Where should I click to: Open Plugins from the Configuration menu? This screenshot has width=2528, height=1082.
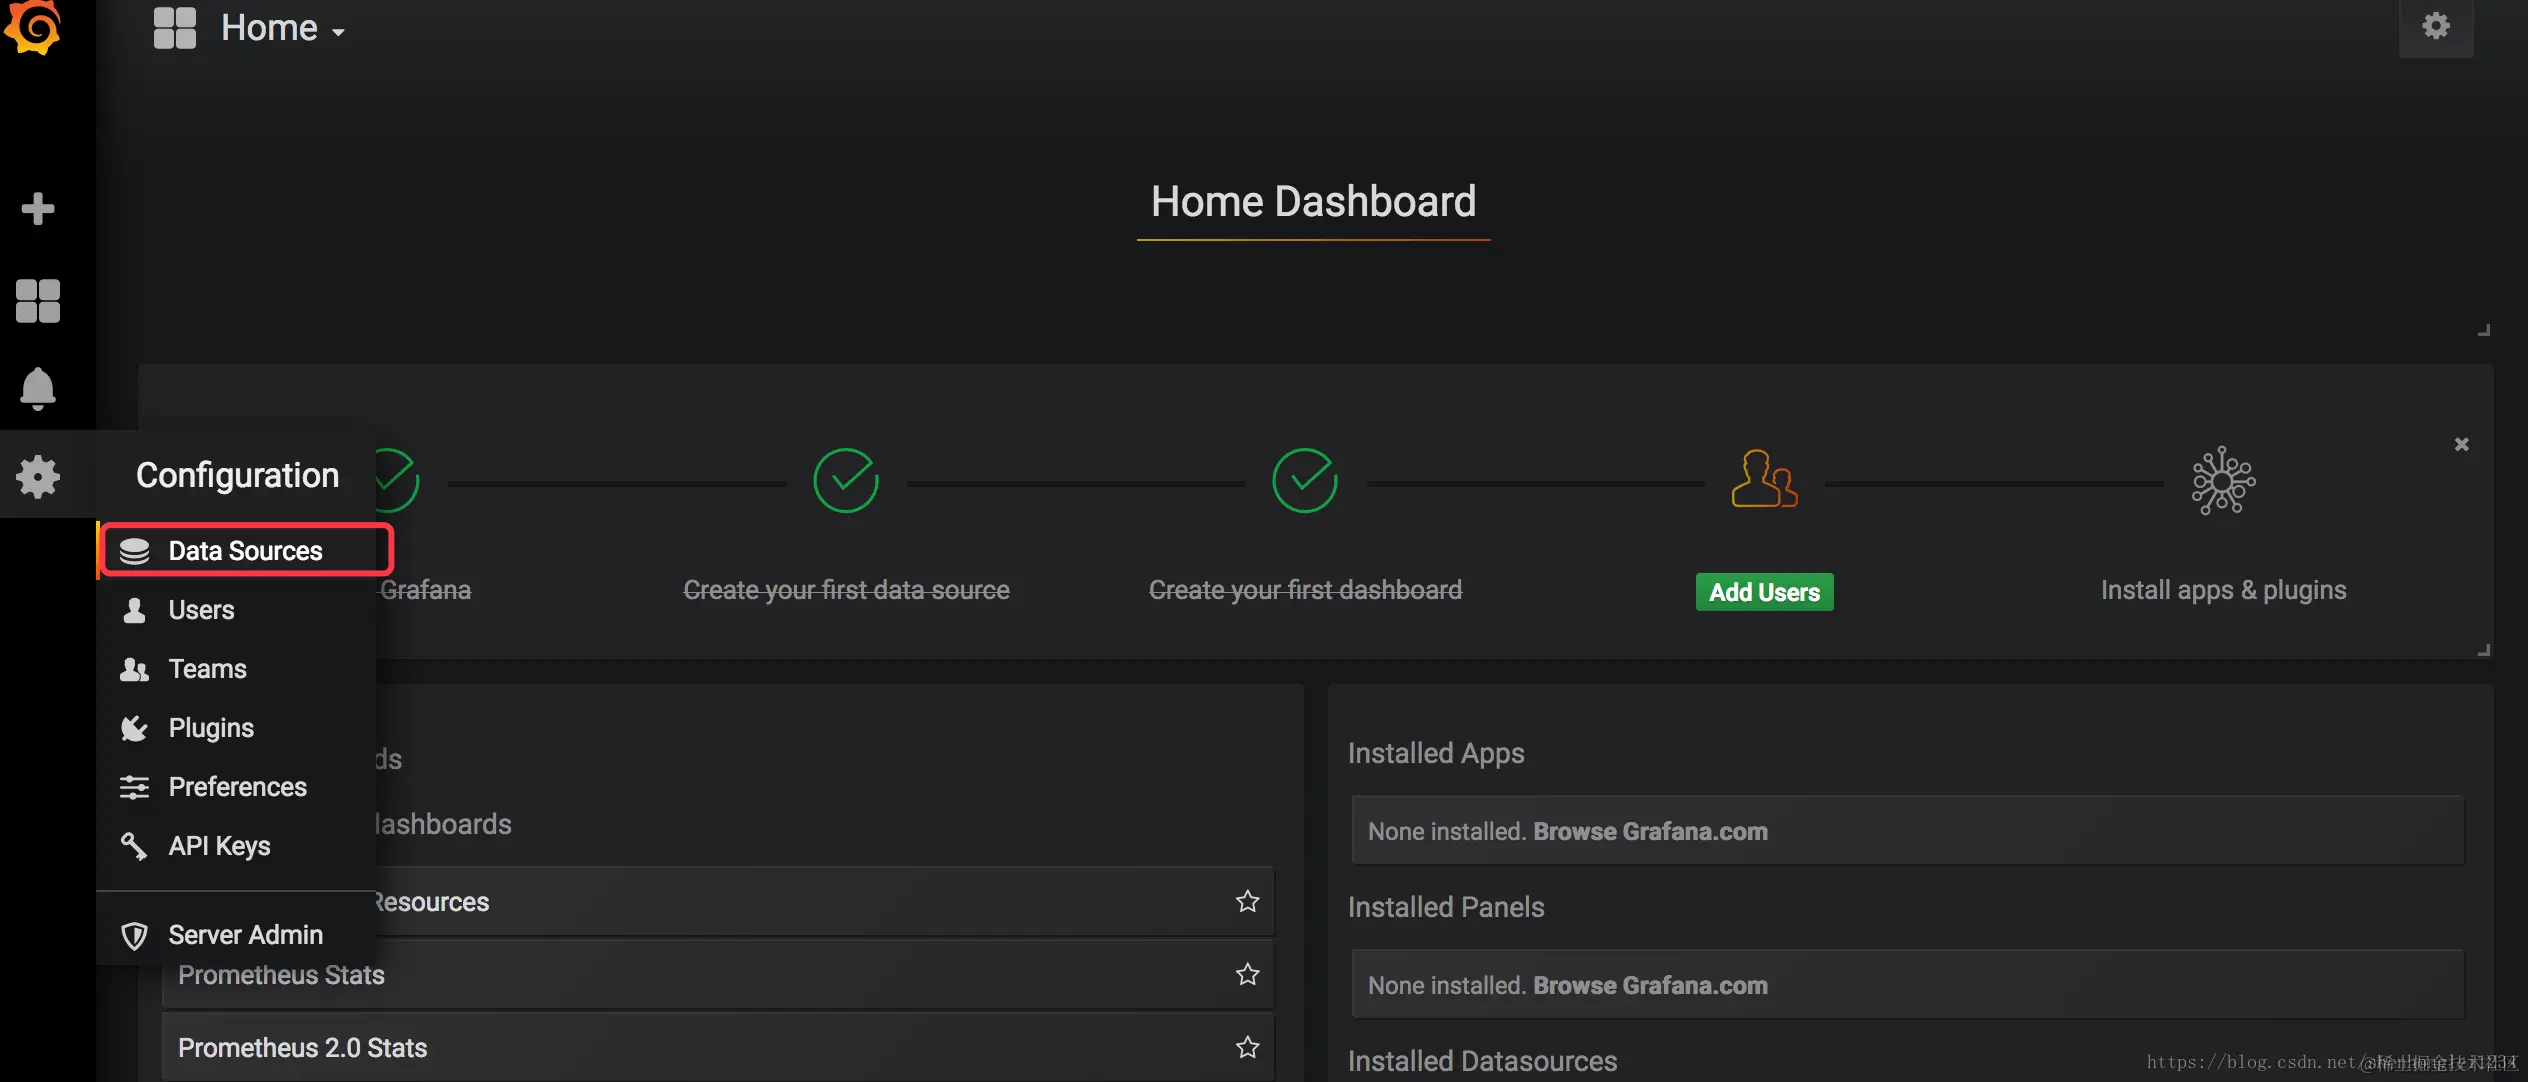click(211, 728)
